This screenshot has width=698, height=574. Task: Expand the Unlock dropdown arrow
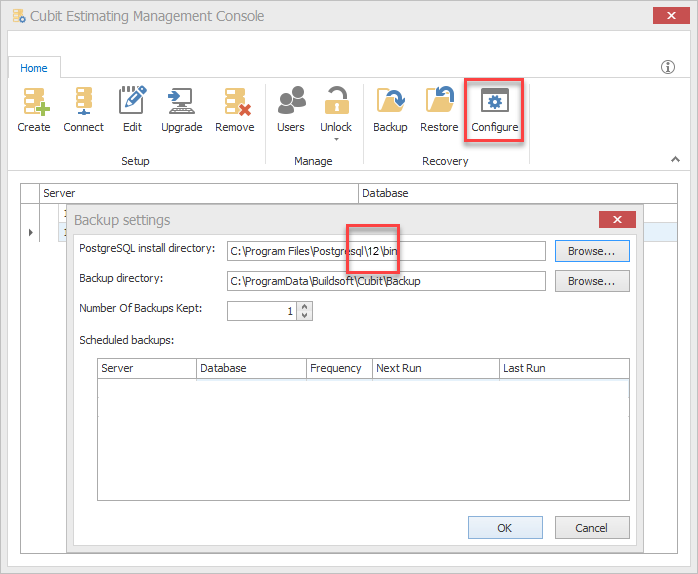tap(337, 139)
